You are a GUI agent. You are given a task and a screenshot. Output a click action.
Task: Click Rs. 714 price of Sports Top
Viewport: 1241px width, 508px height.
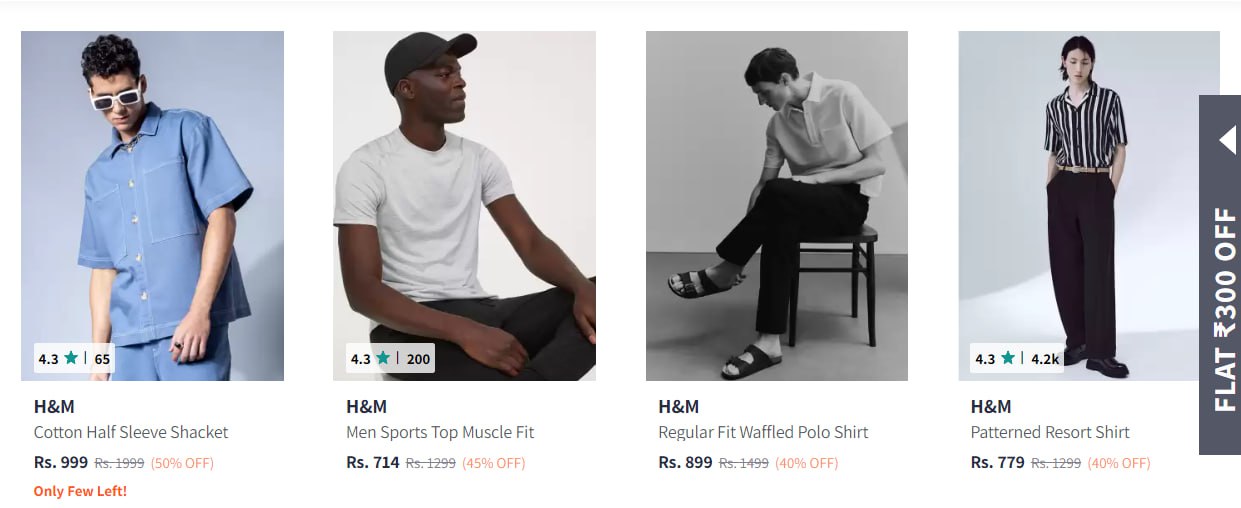[x=373, y=462]
